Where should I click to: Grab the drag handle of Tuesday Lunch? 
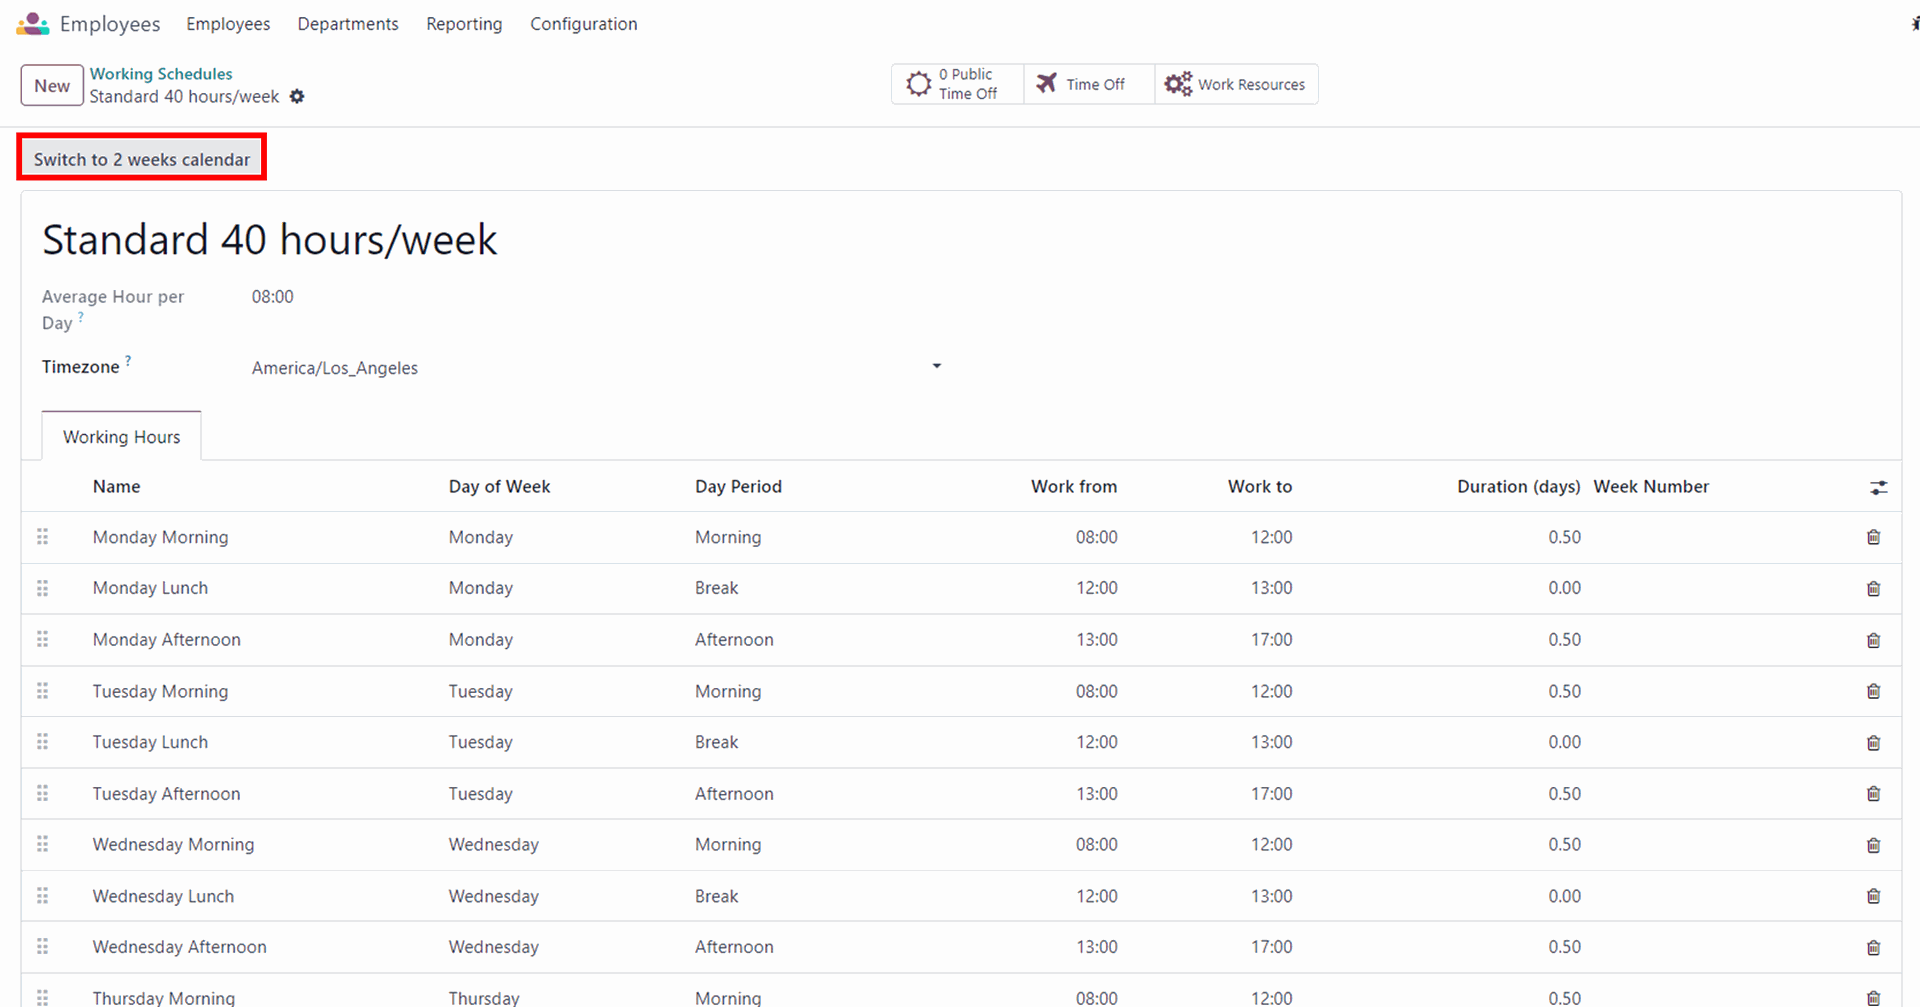42,742
